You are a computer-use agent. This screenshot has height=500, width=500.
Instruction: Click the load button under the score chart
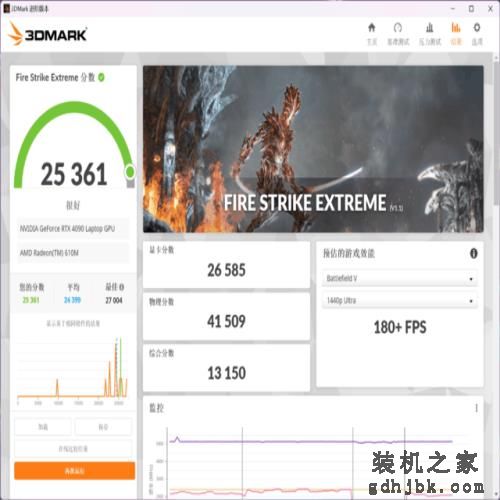43,427
